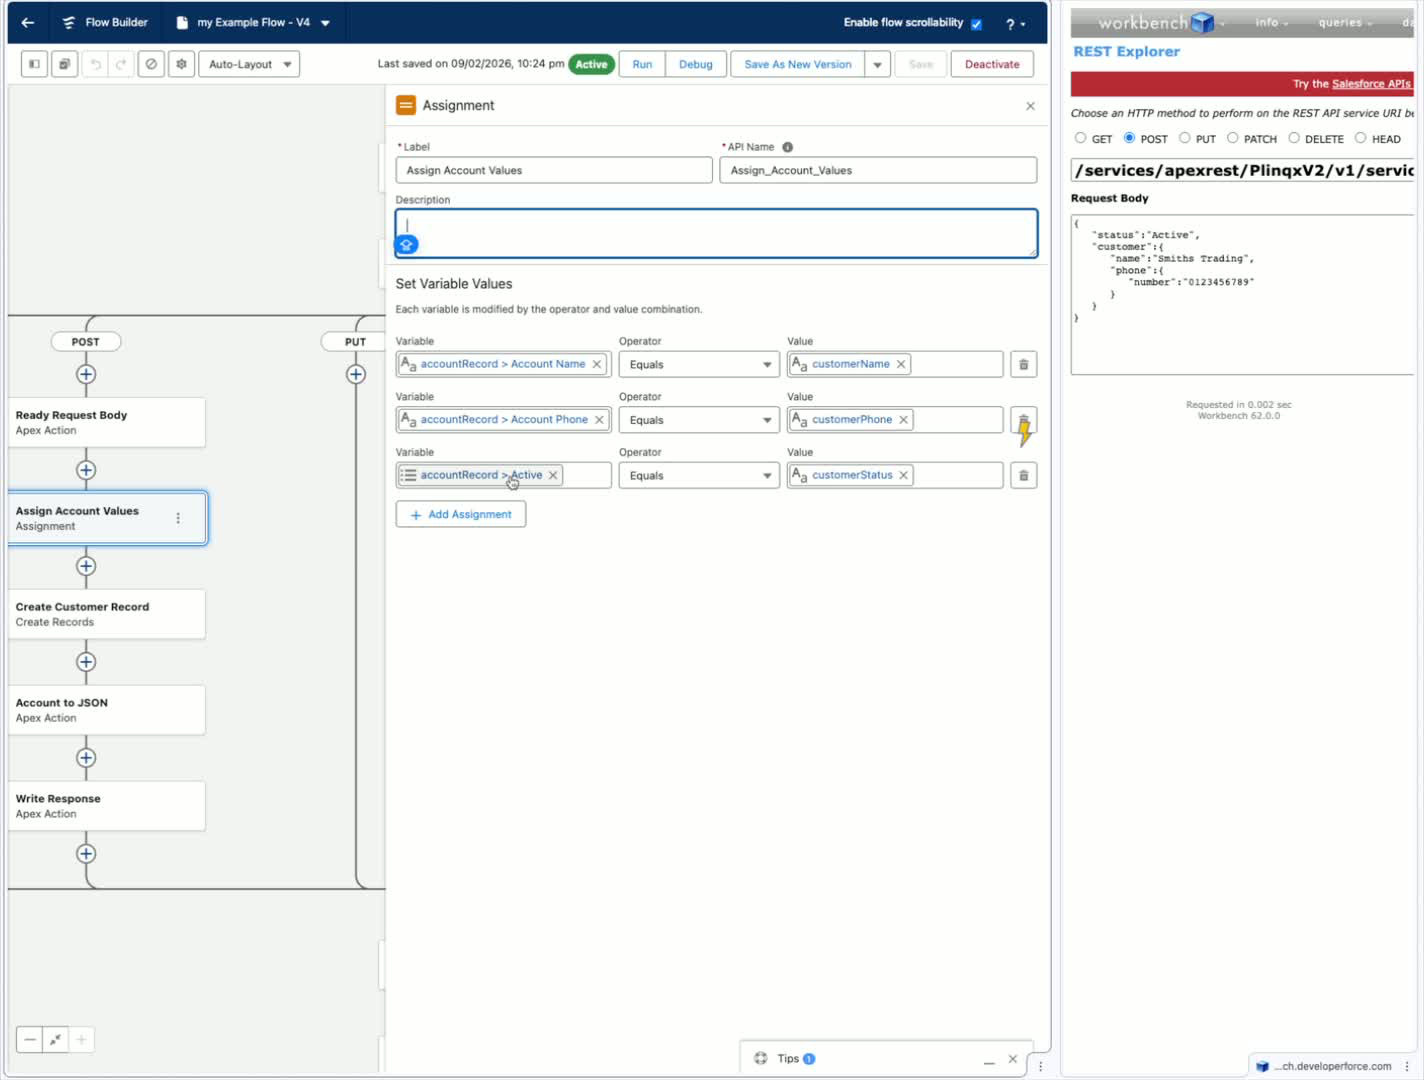The width and height of the screenshot is (1424, 1080).
Task: Remove accountRecord > Account Name variable pill
Action: click(597, 364)
